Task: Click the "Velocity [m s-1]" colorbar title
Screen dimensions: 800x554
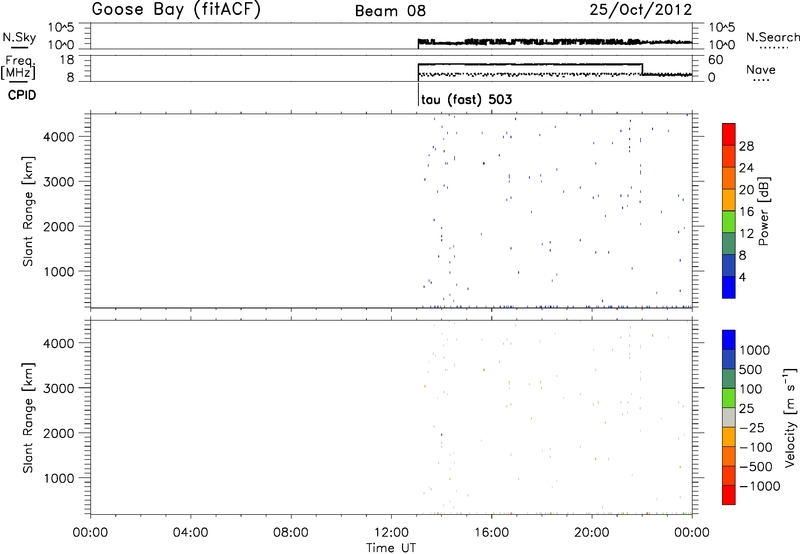Action: [x=790, y=417]
